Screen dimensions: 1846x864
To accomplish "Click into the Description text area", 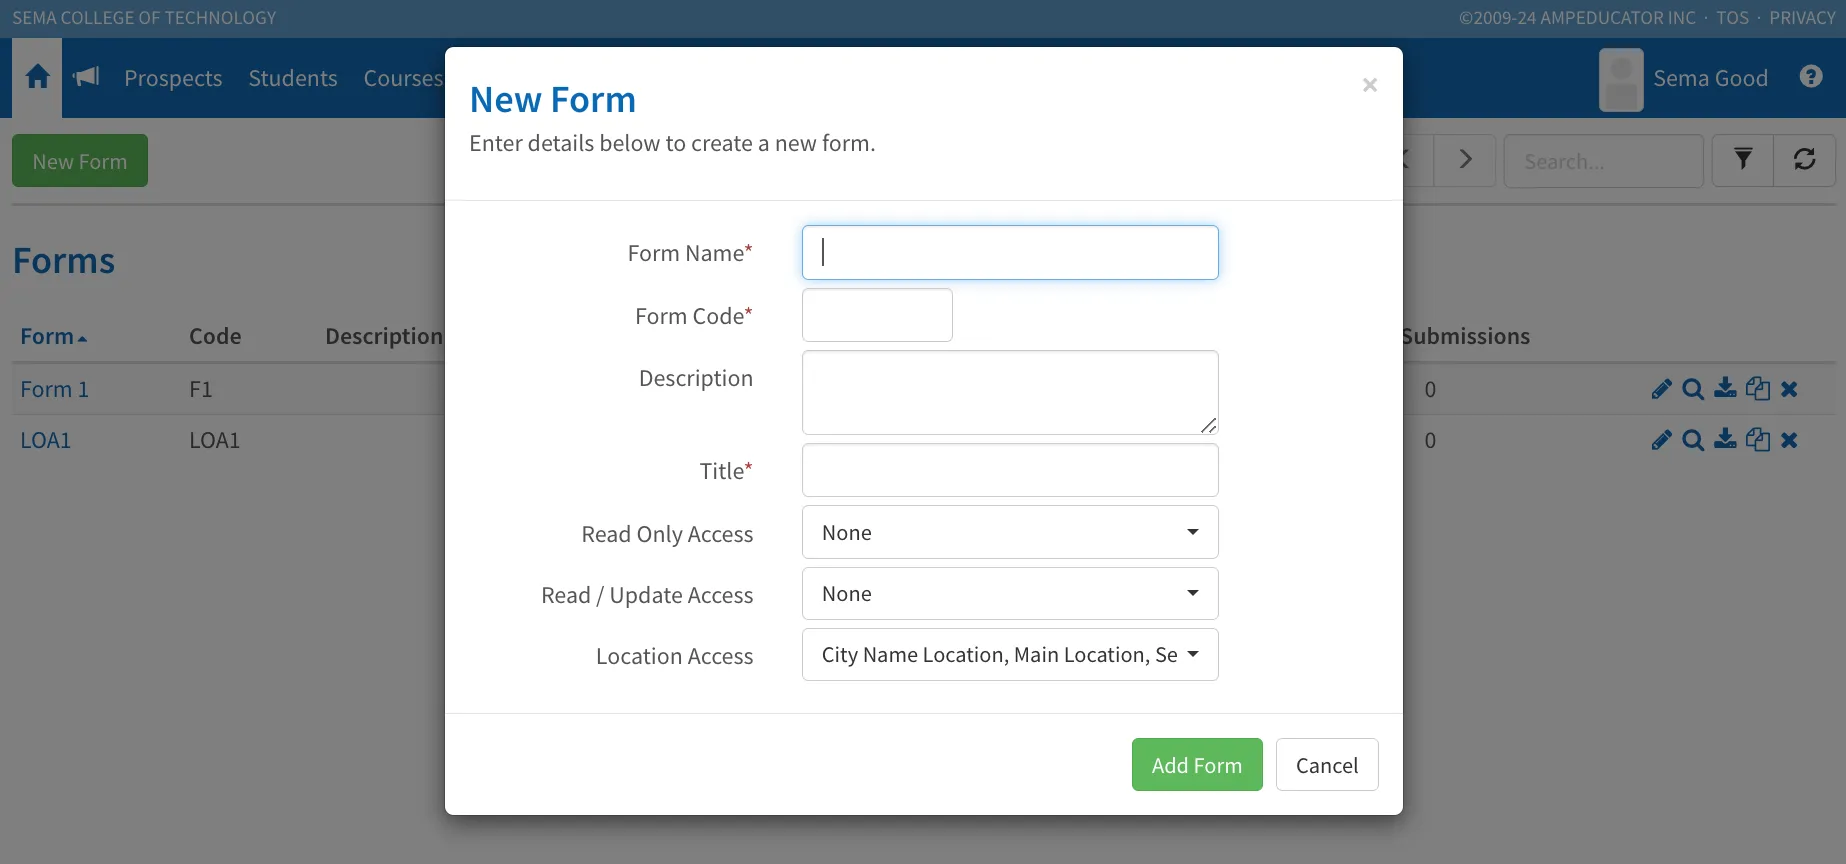I will (1010, 392).
